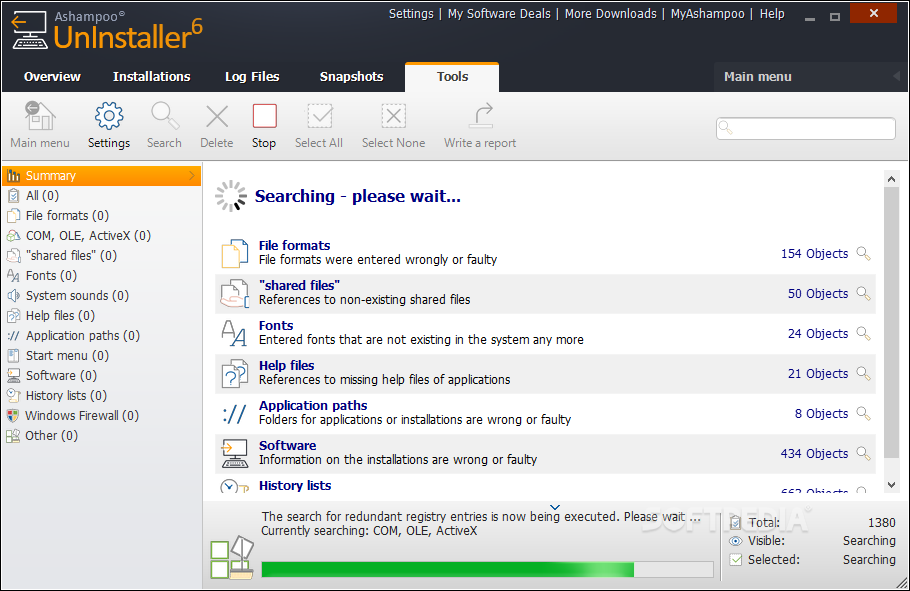This screenshot has height=591, width=910.
Task: Select Windows Firewall (0) entry
Action: 102,416
